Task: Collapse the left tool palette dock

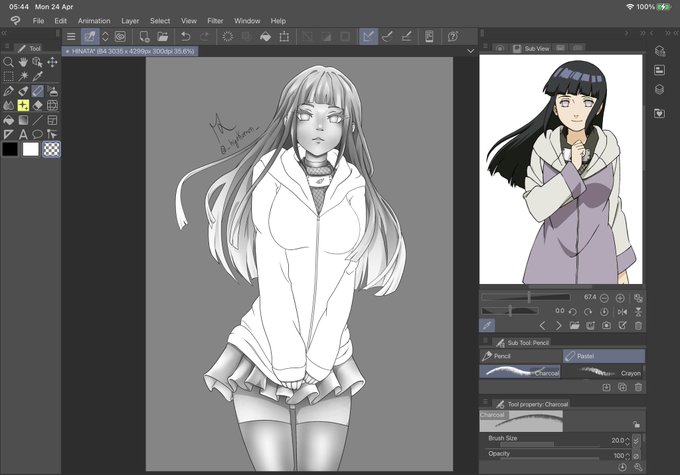Action: click(4, 33)
